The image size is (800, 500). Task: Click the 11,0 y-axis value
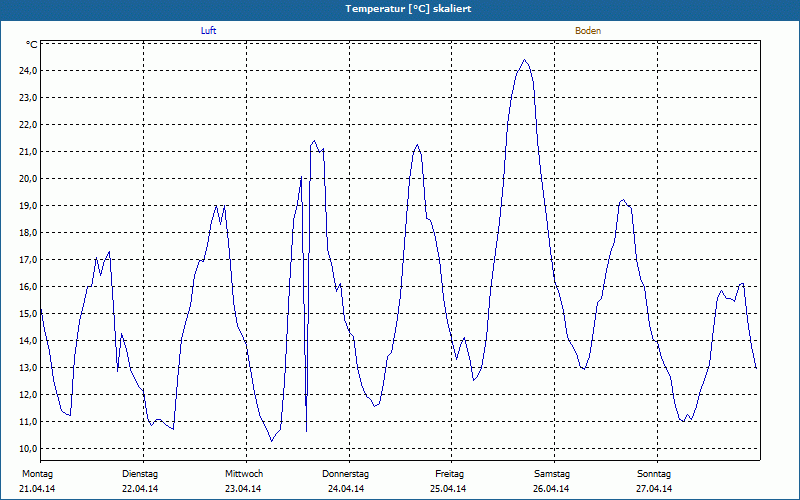28,422
